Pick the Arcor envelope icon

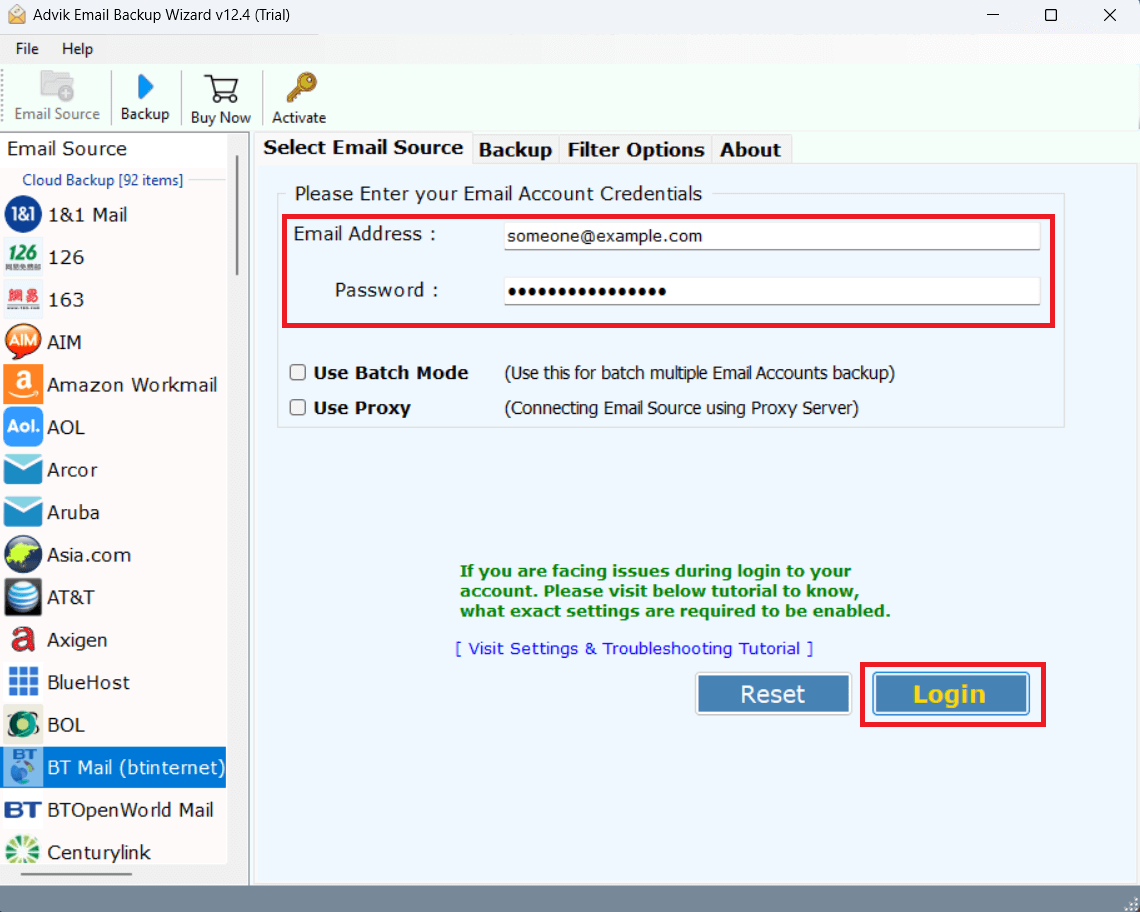tap(23, 469)
